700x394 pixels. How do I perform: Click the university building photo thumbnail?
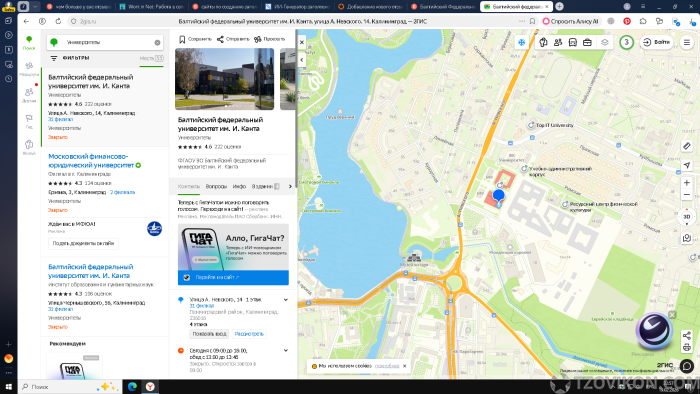pos(225,79)
